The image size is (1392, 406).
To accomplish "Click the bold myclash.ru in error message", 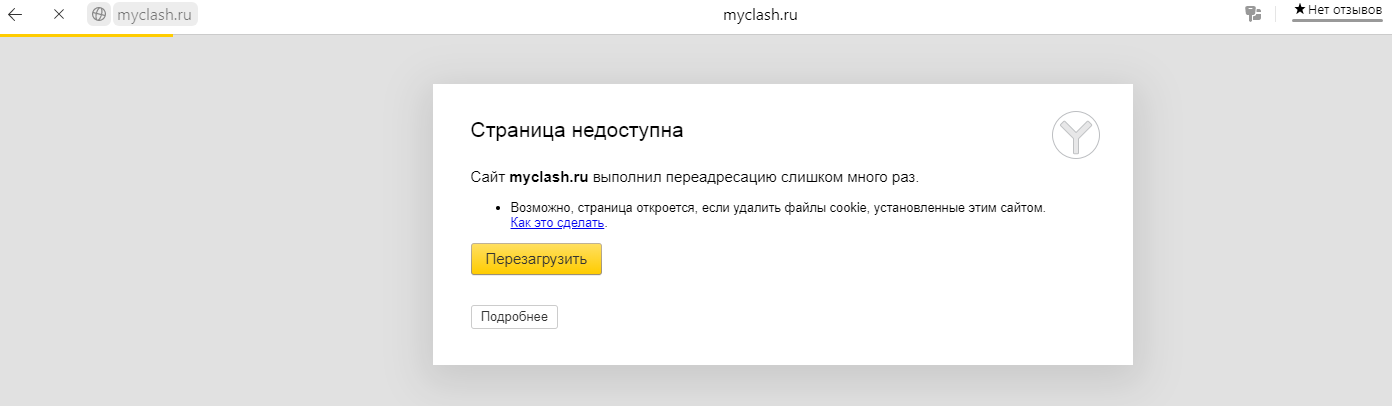I will coord(548,177).
